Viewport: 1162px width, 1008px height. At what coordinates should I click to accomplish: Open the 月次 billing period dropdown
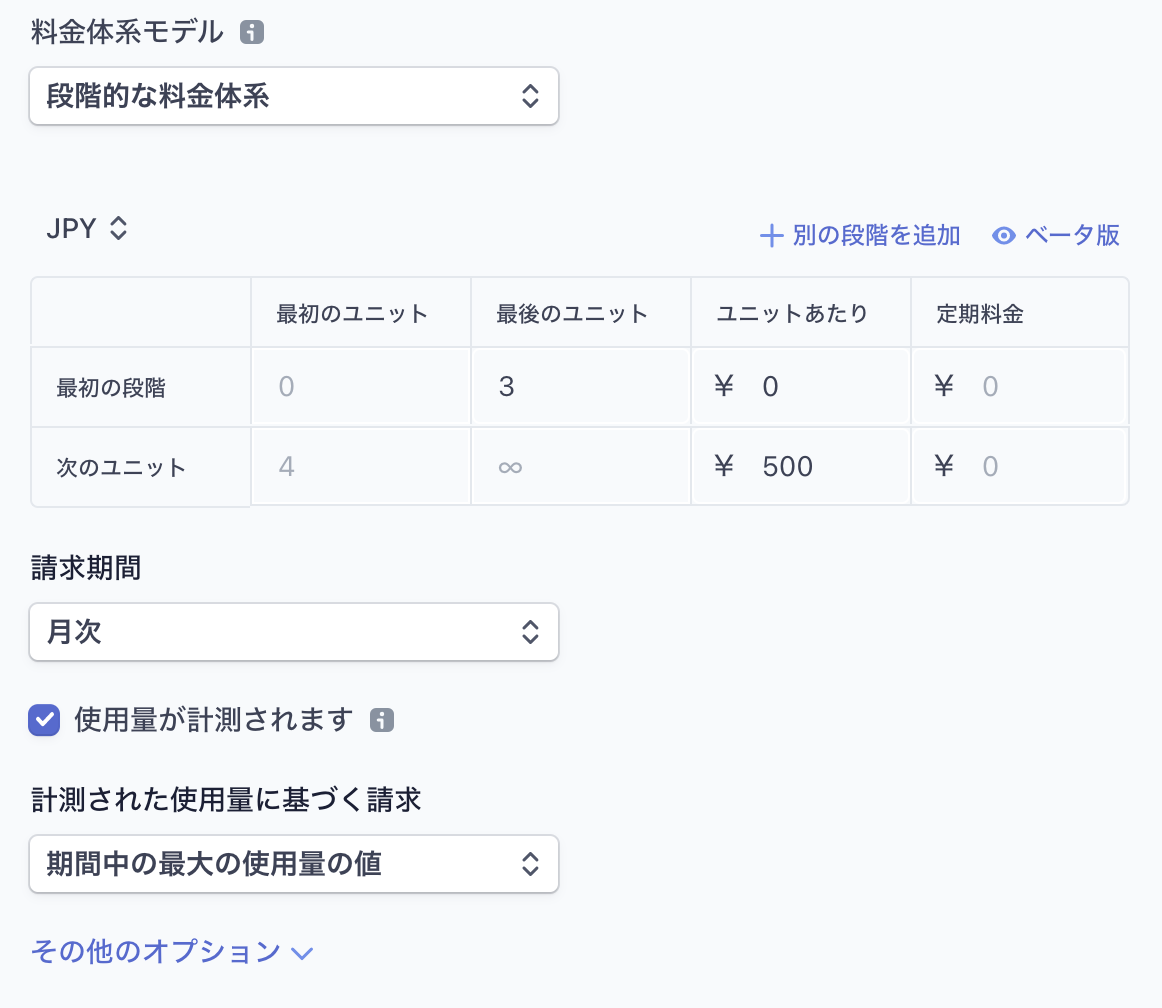(x=294, y=632)
